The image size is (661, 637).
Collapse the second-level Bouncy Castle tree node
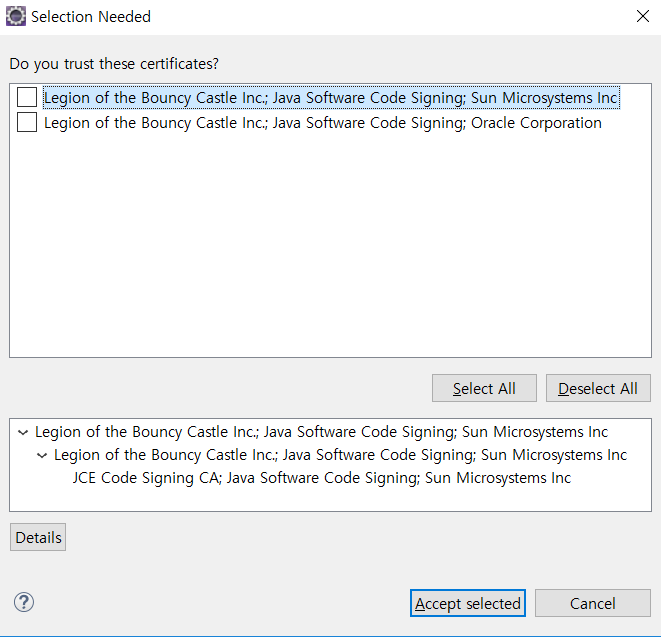(x=42, y=455)
